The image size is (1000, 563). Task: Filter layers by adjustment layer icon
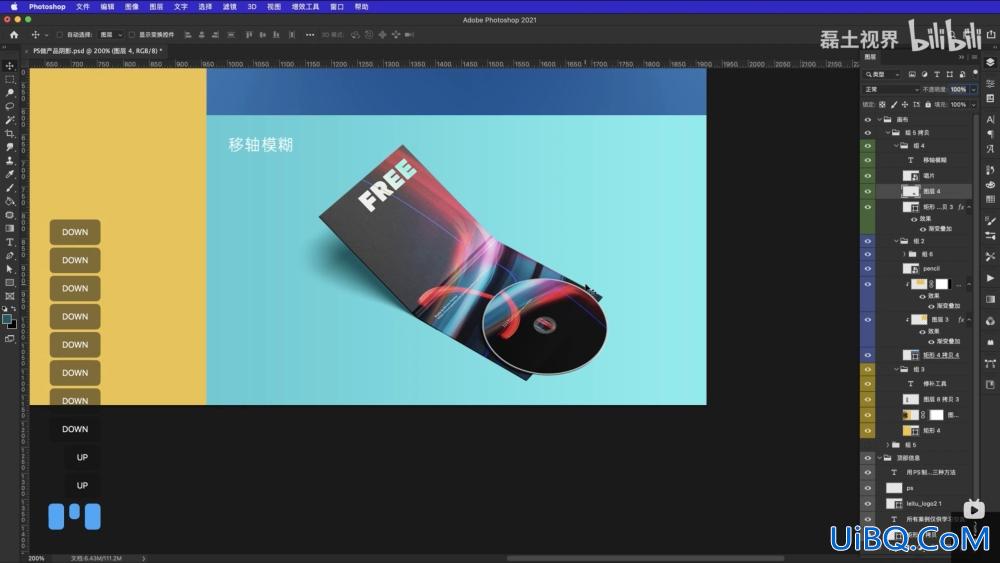pyautogui.click(x=924, y=75)
